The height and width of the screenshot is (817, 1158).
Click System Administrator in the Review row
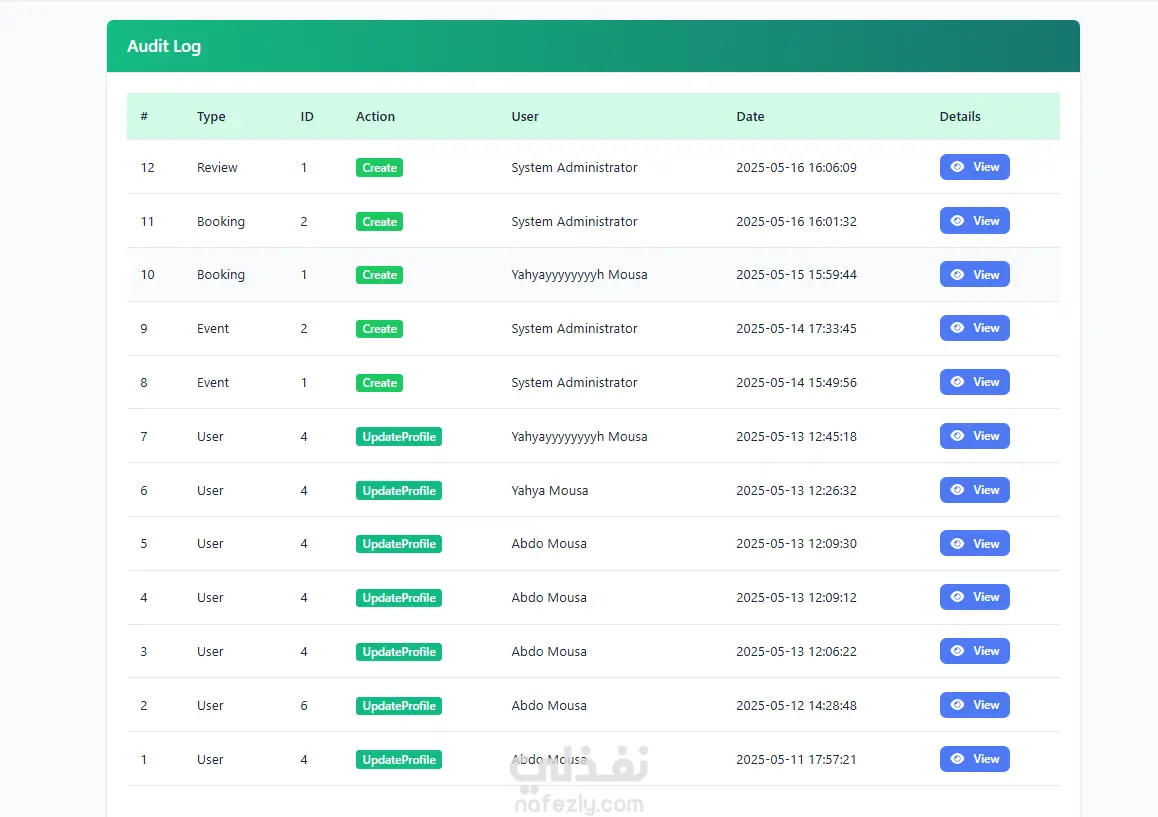[574, 168]
